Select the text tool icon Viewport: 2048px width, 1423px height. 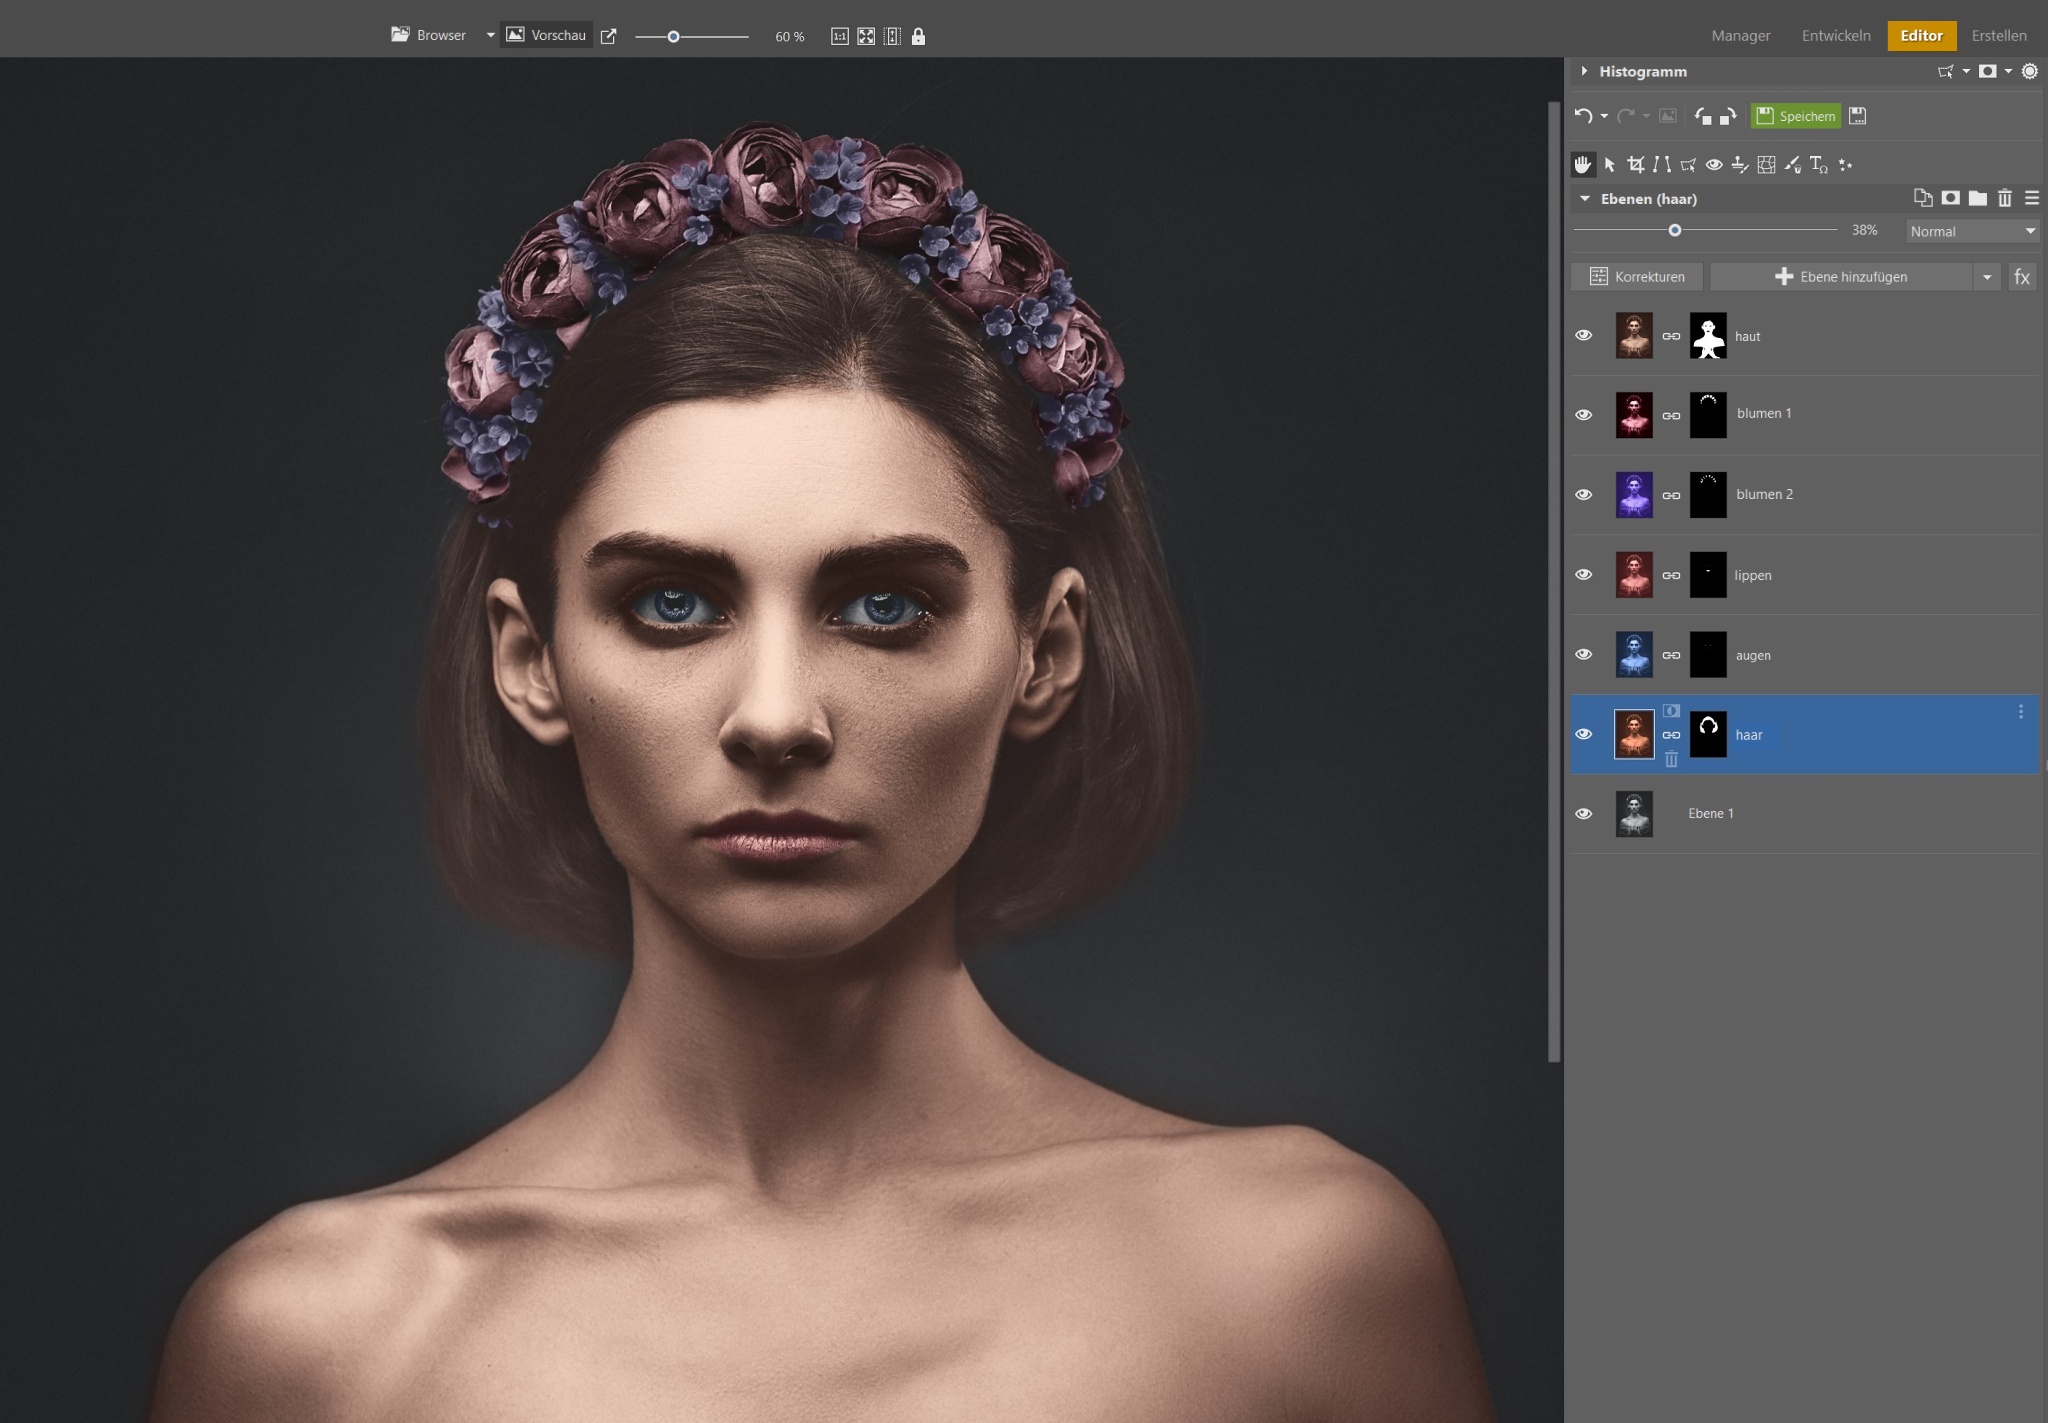pos(1818,165)
